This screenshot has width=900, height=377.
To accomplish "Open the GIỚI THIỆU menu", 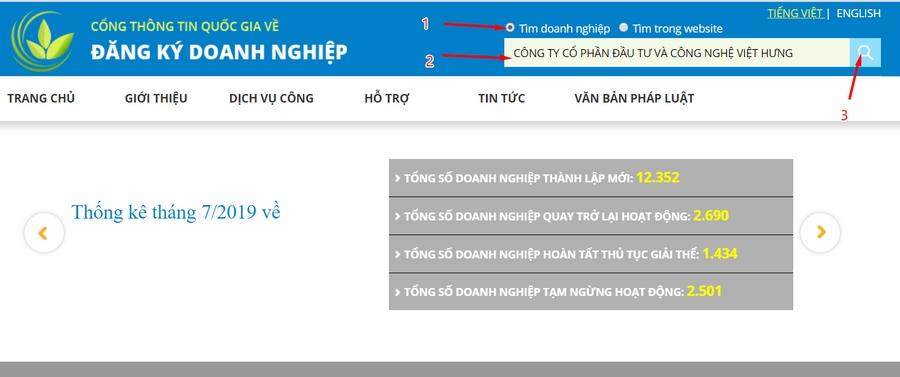I will [x=156, y=98].
